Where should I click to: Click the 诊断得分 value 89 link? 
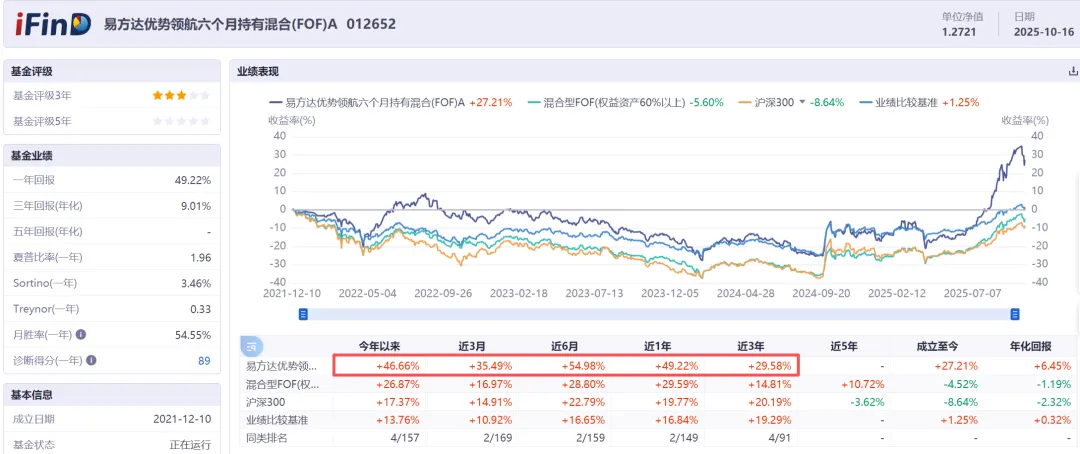(204, 361)
